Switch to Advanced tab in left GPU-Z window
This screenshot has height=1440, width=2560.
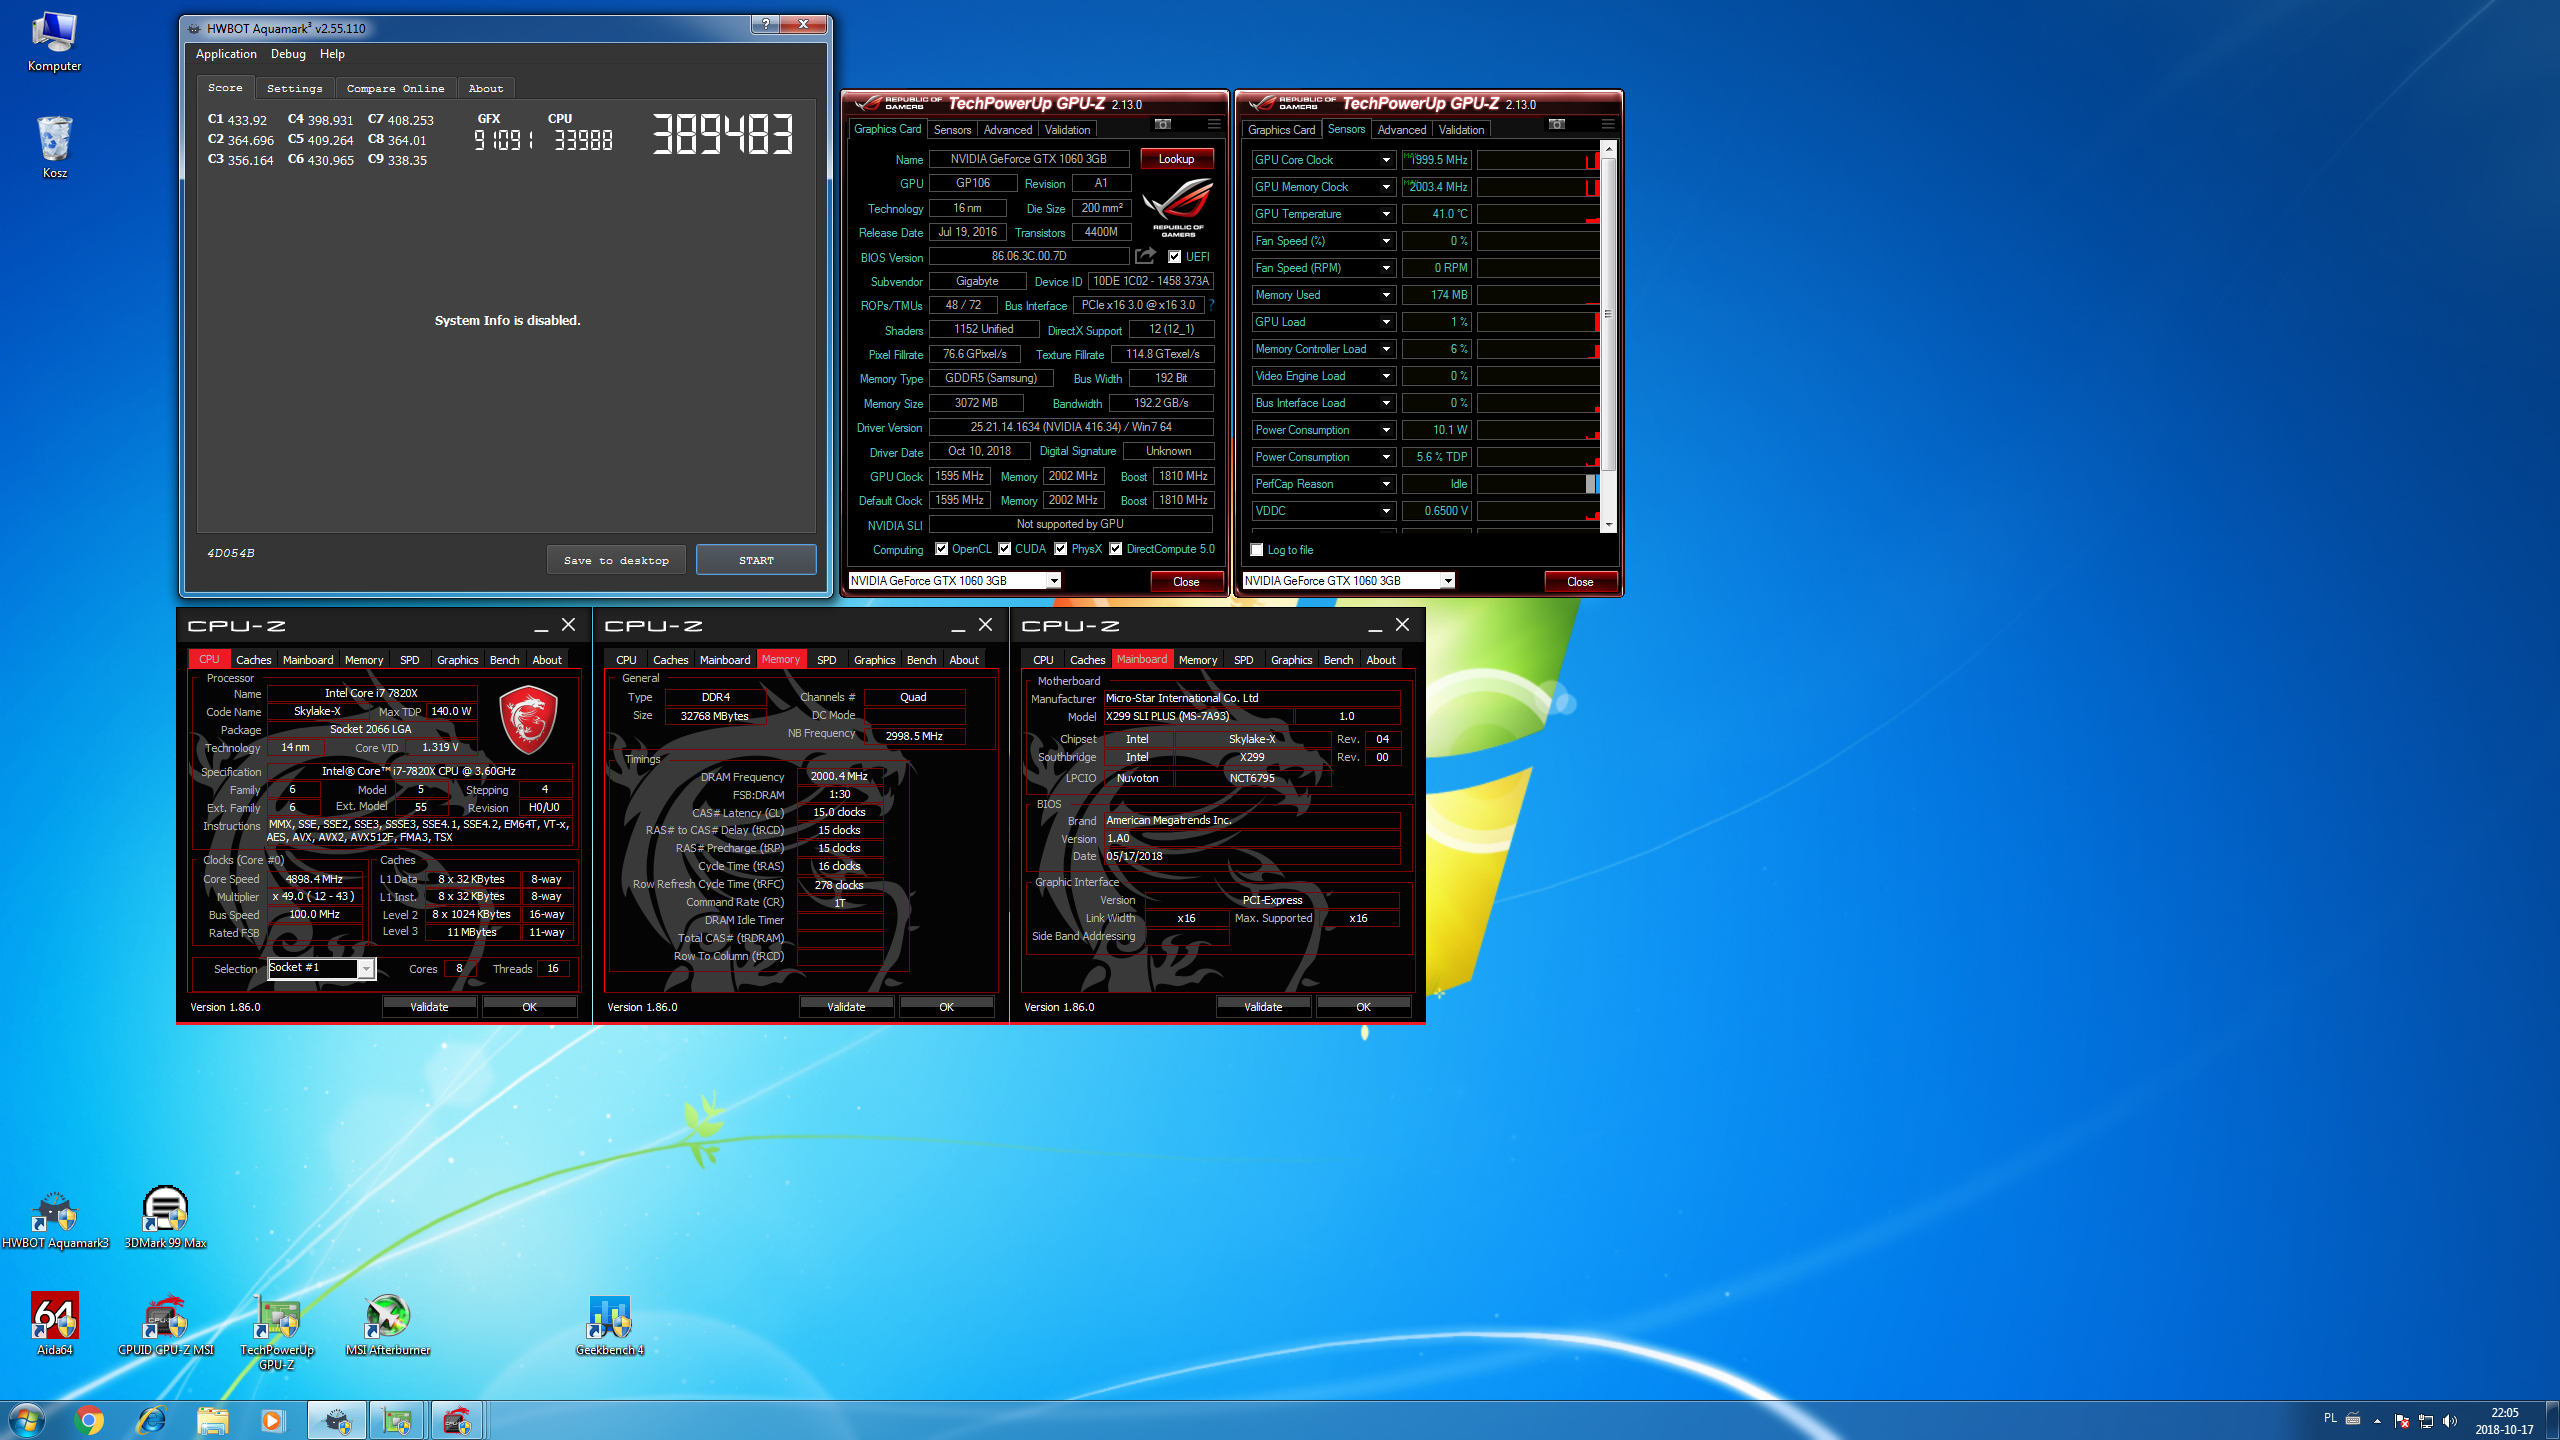click(1007, 130)
